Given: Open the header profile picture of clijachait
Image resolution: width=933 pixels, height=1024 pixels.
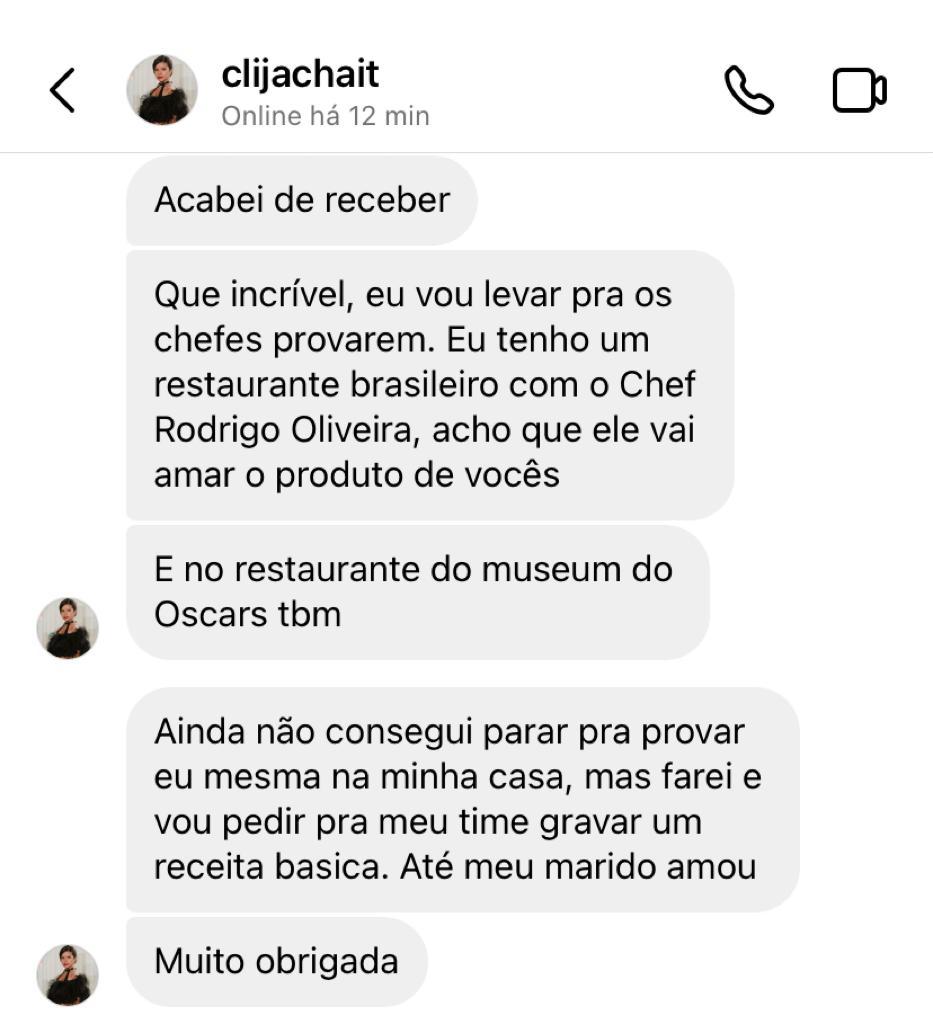Looking at the screenshot, I should click(x=162, y=89).
